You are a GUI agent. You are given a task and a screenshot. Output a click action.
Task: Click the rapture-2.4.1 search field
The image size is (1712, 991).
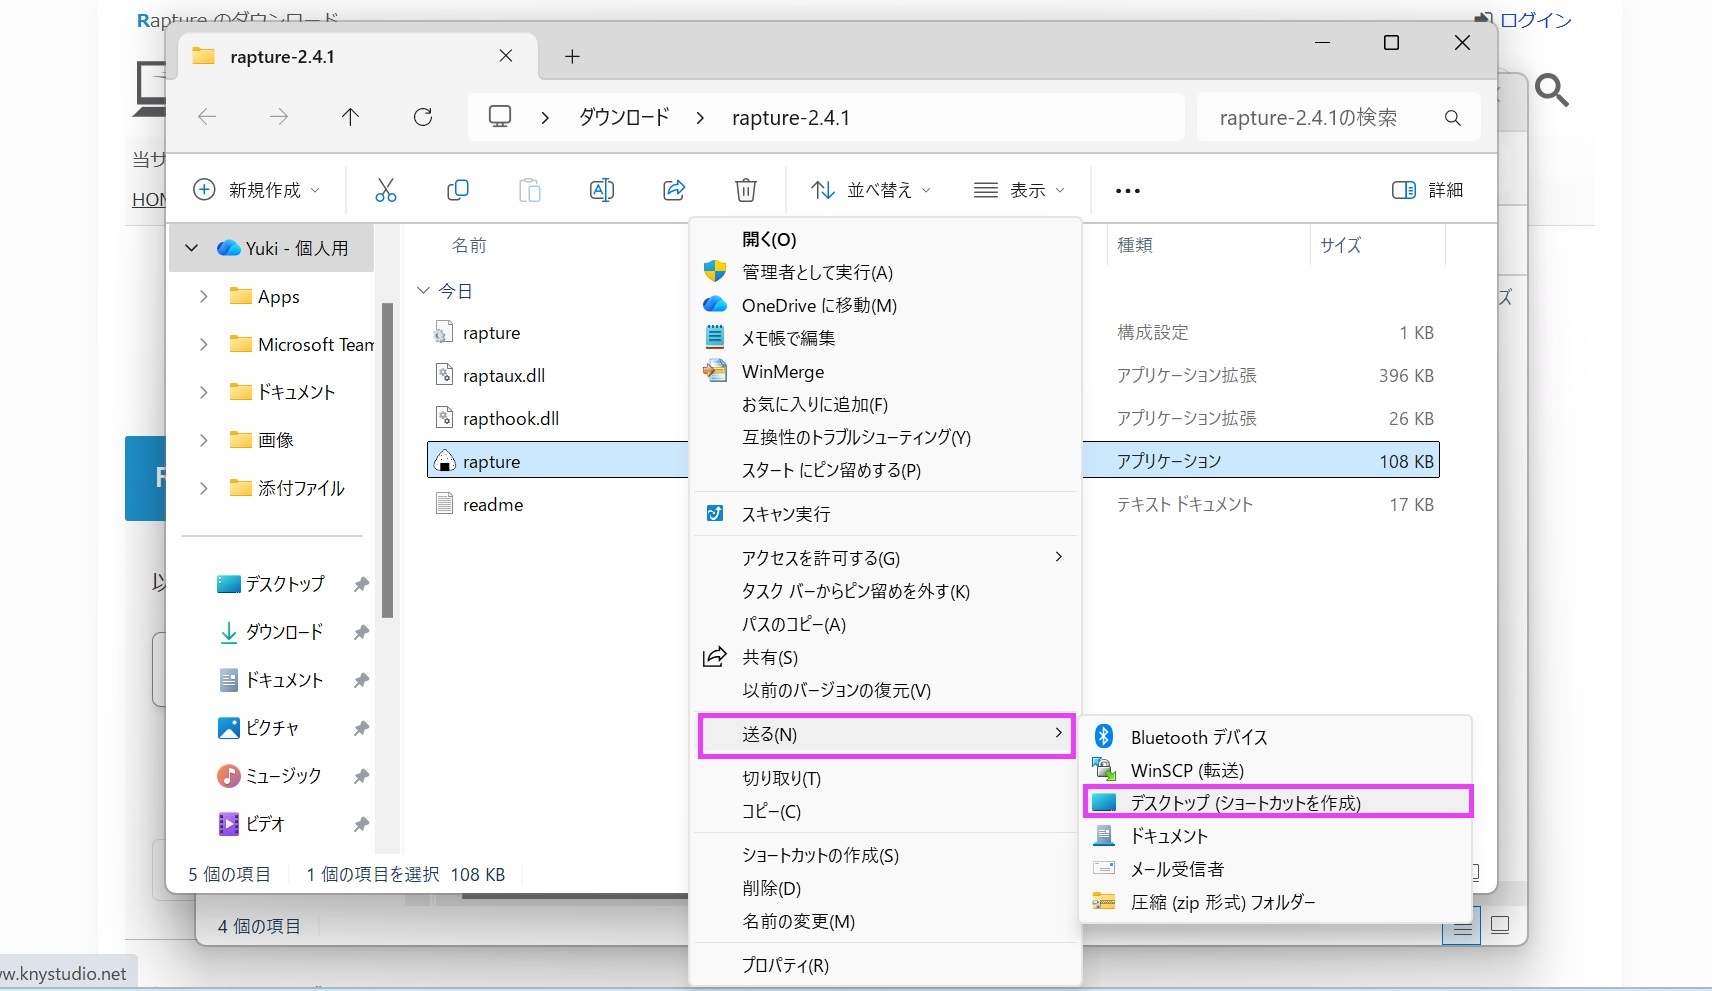(x=1320, y=118)
